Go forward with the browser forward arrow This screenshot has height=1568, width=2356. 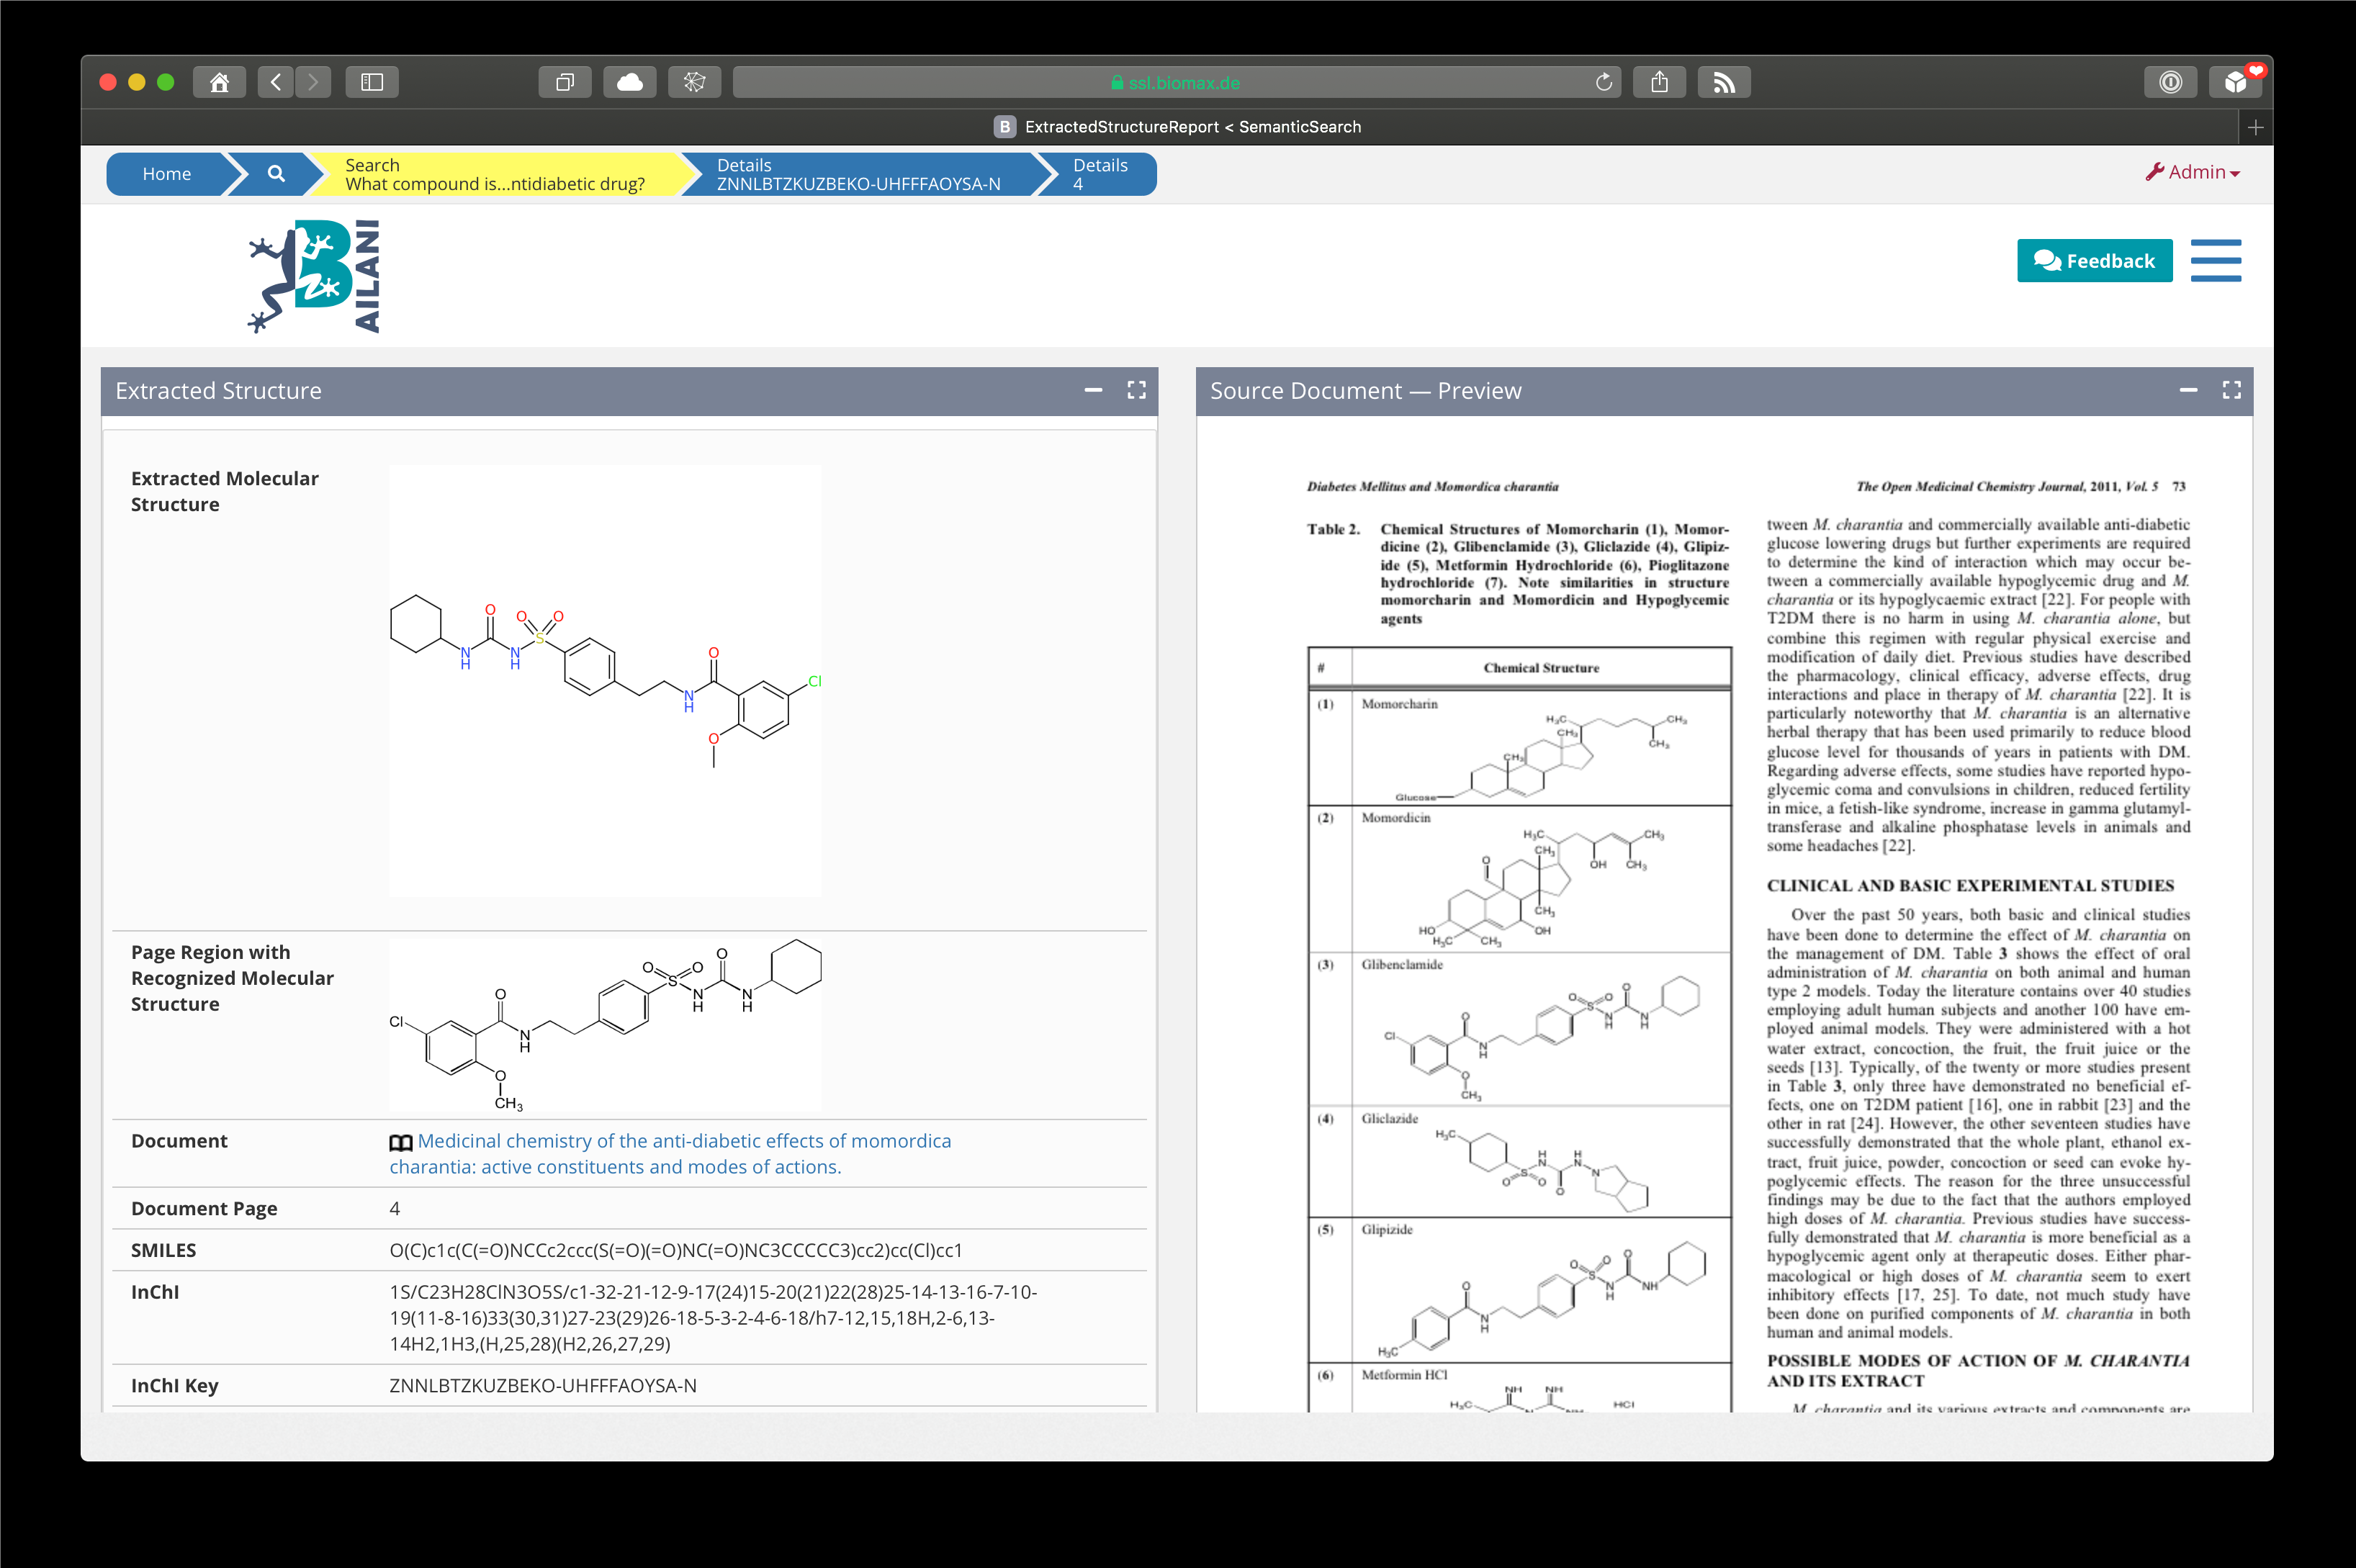coord(313,82)
